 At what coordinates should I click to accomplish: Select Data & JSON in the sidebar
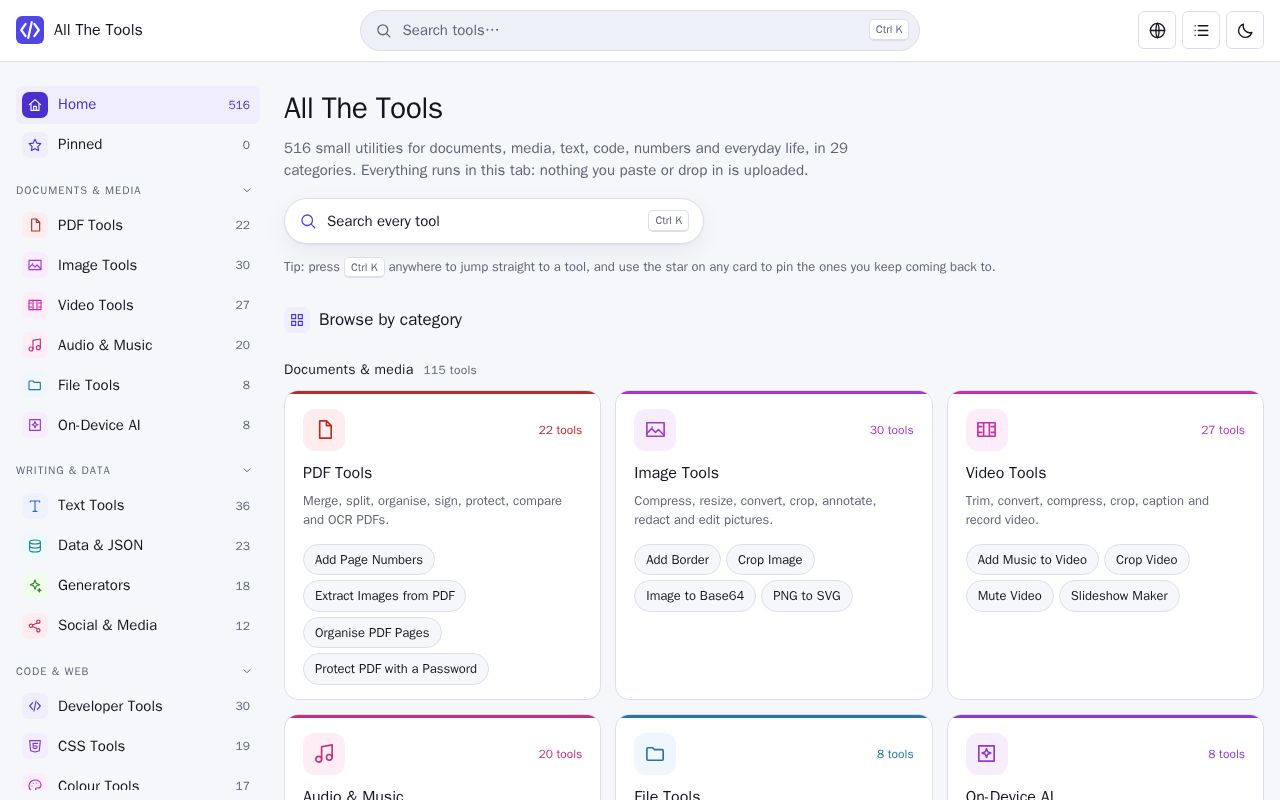(138, 545)
